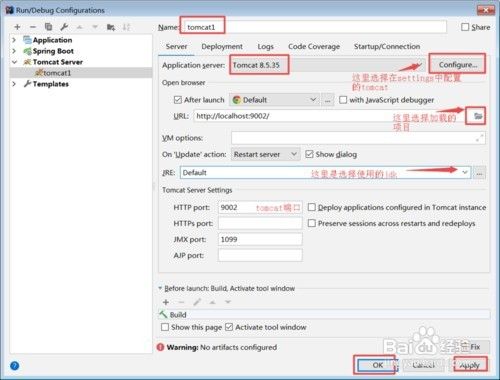
Task: Expand Spring Boot tree node
Action: coord(14,51)
